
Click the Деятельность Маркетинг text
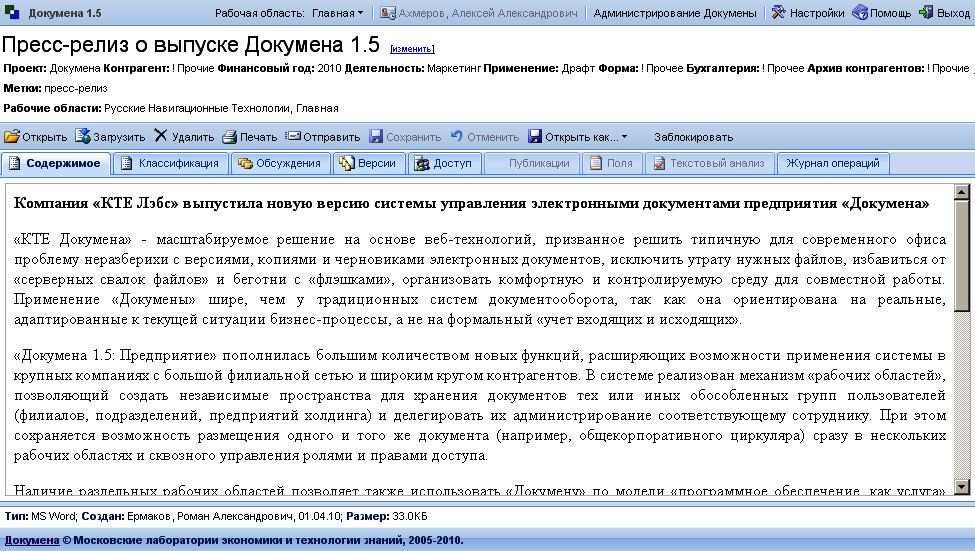tap(413, 68)
